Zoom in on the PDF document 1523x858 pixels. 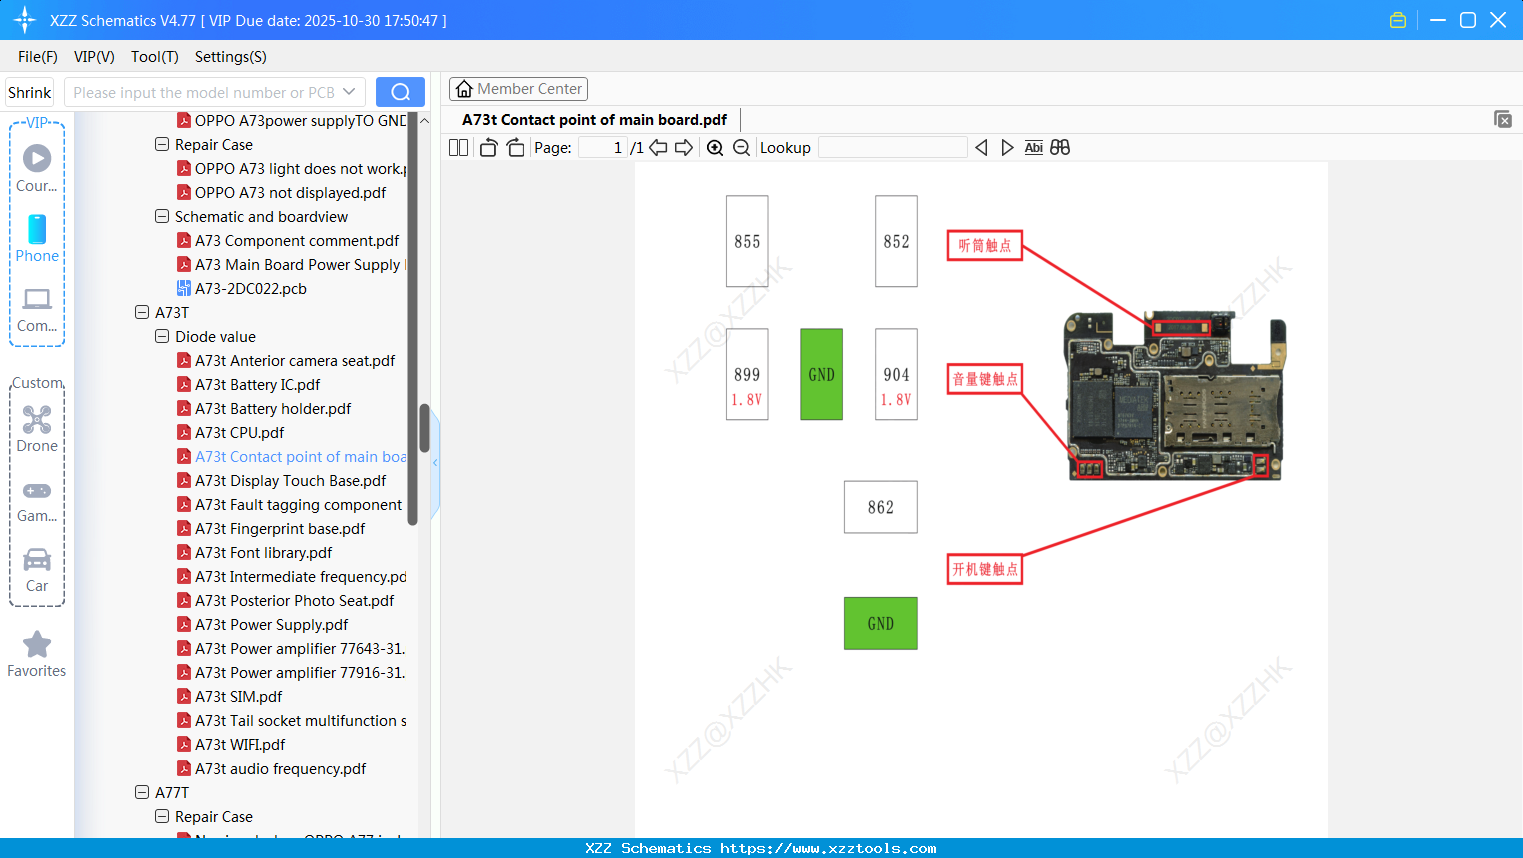[x=715, y=147]
